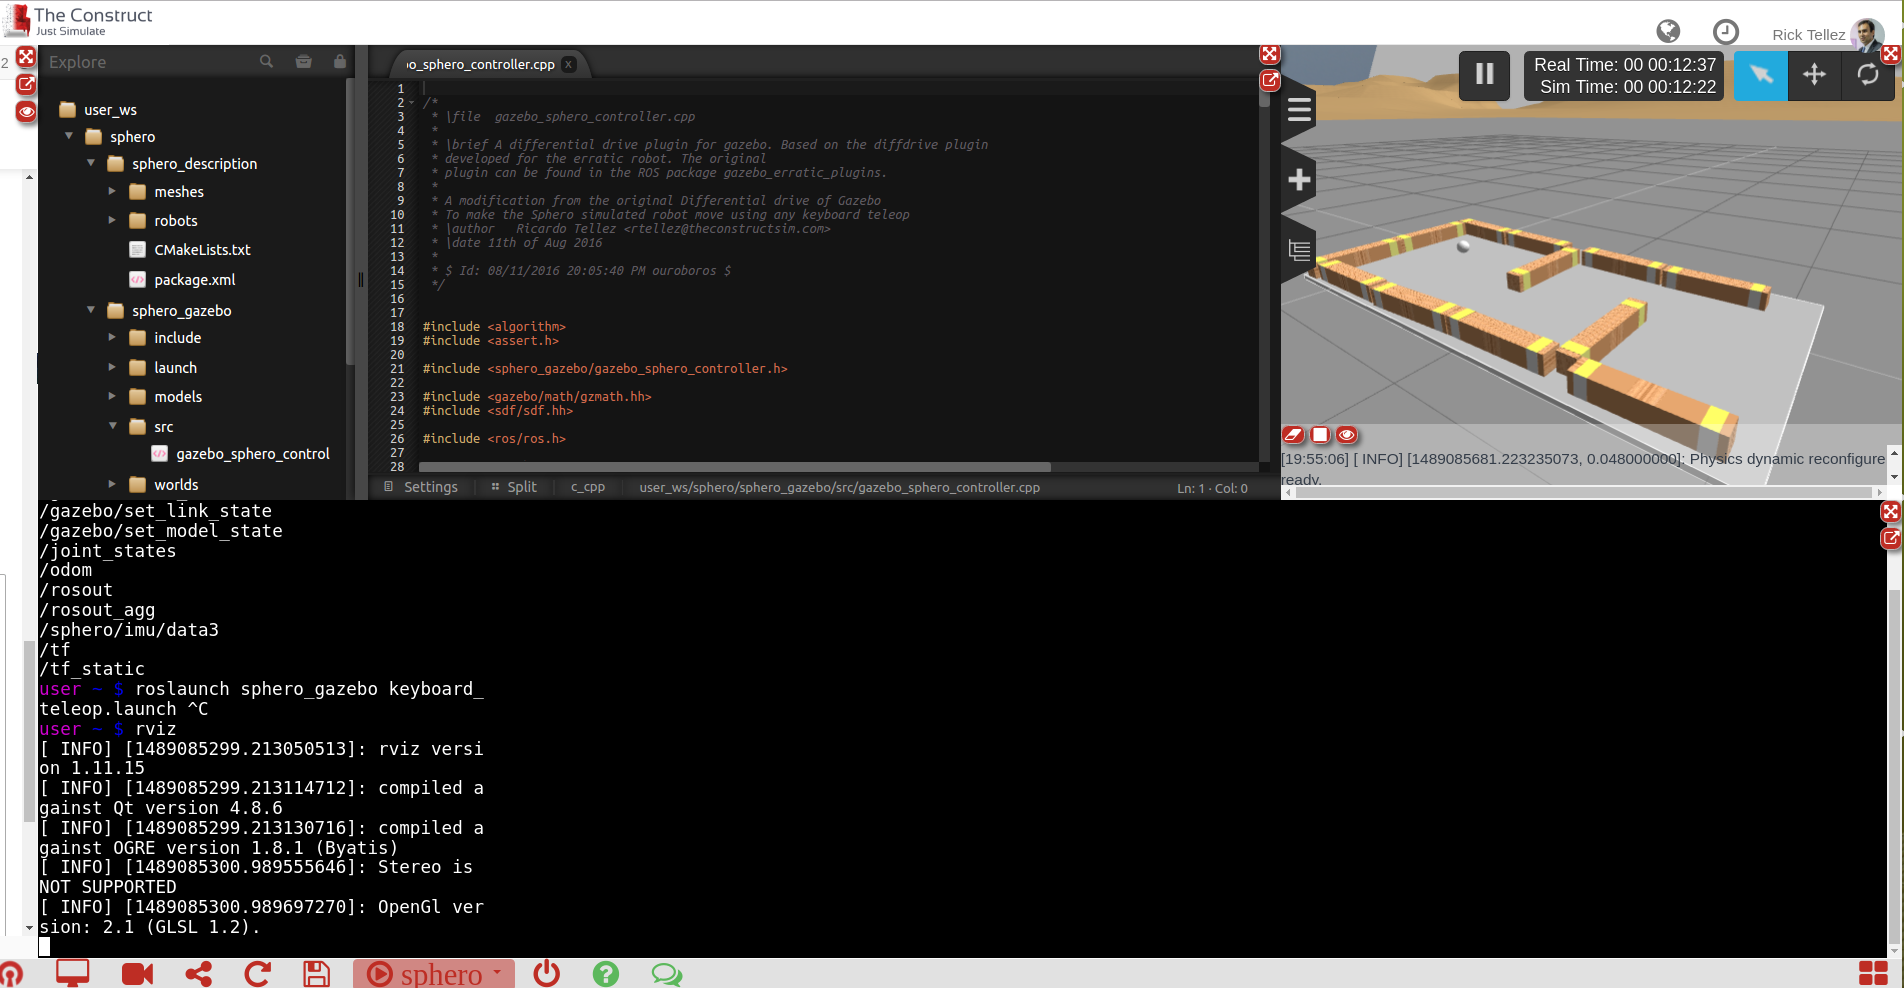Open the monitor desktop icon in bottom toolbar

pyautogui.click(x=72, y=973)
